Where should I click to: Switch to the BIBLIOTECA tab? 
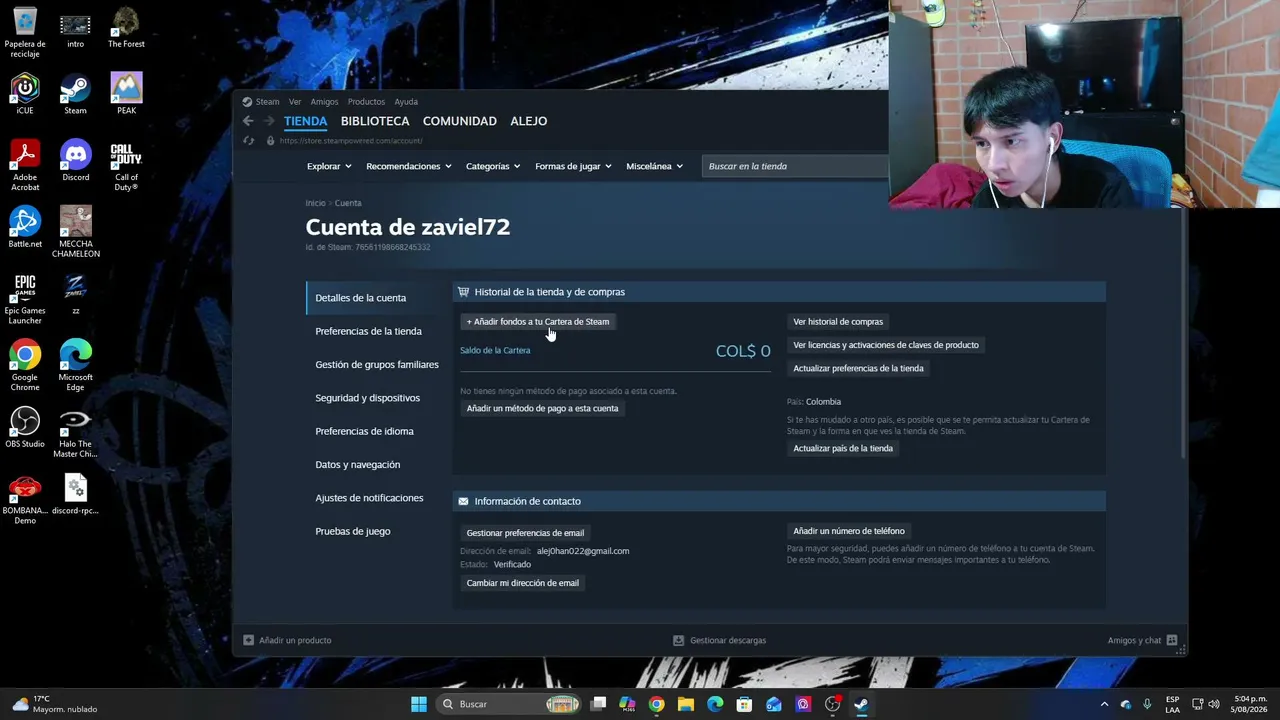click(375, 121)
